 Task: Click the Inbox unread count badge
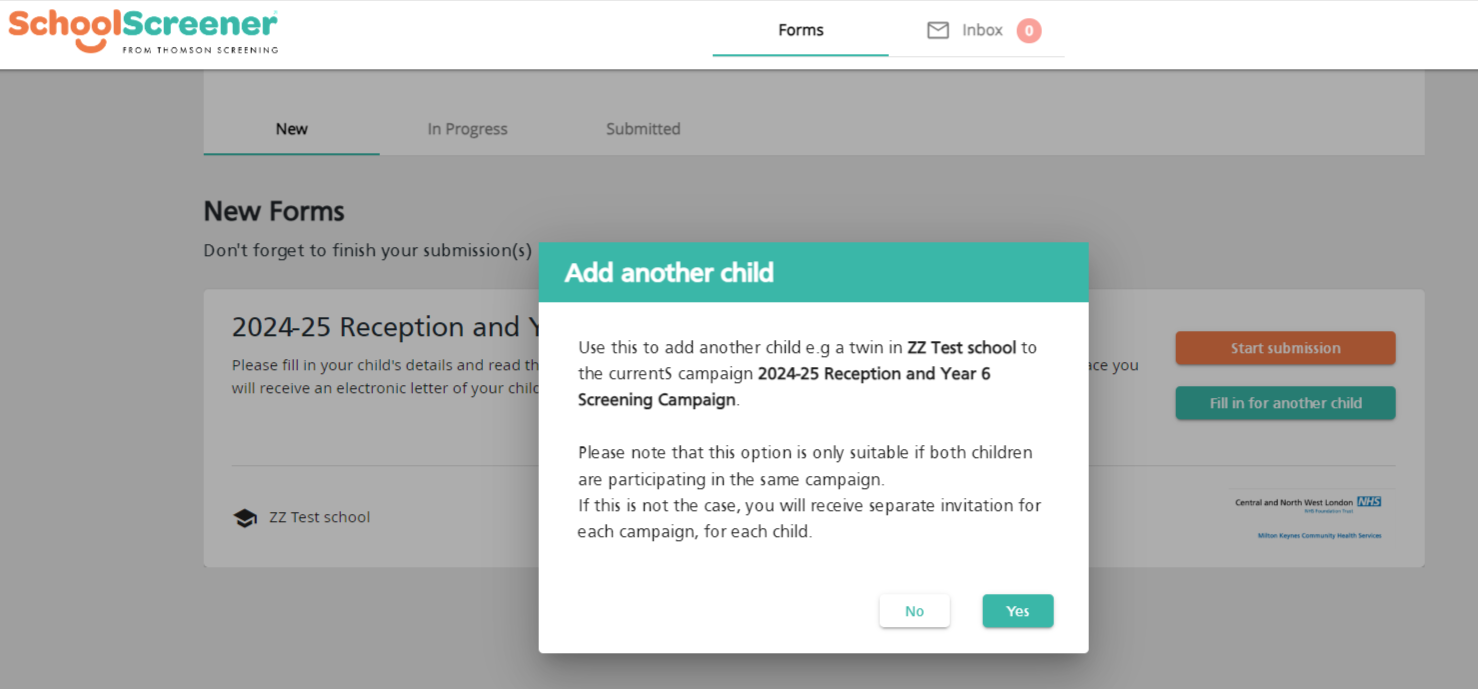(1029, 31)
